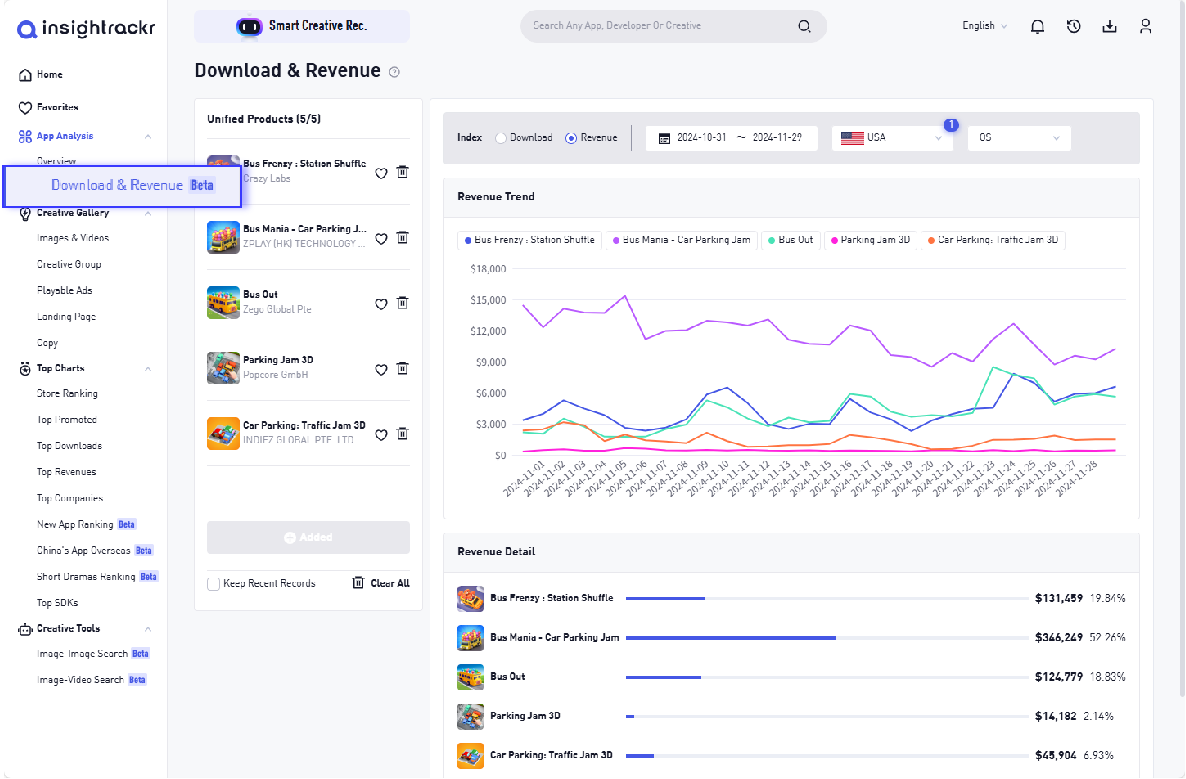Screen dimensions: 1186x779
Task: Open Top Revenues in sidebar
Action: 67,472
